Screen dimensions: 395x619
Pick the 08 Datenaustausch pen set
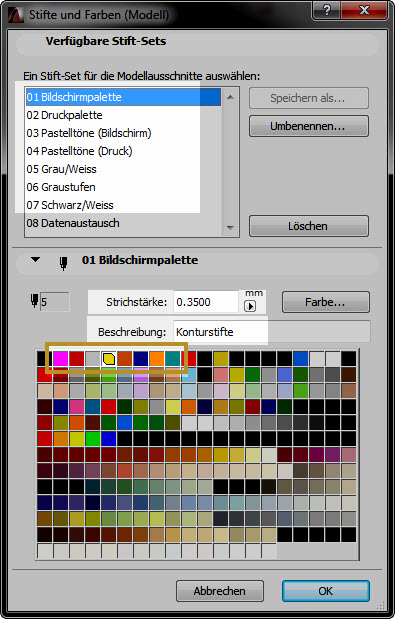[123, 223]
